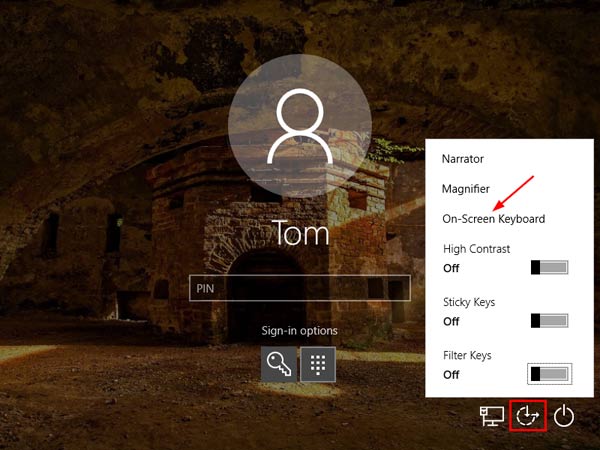Enable the High Contrast toggle switch
This screenshot has height=450, width=600.
pos(549,268)
